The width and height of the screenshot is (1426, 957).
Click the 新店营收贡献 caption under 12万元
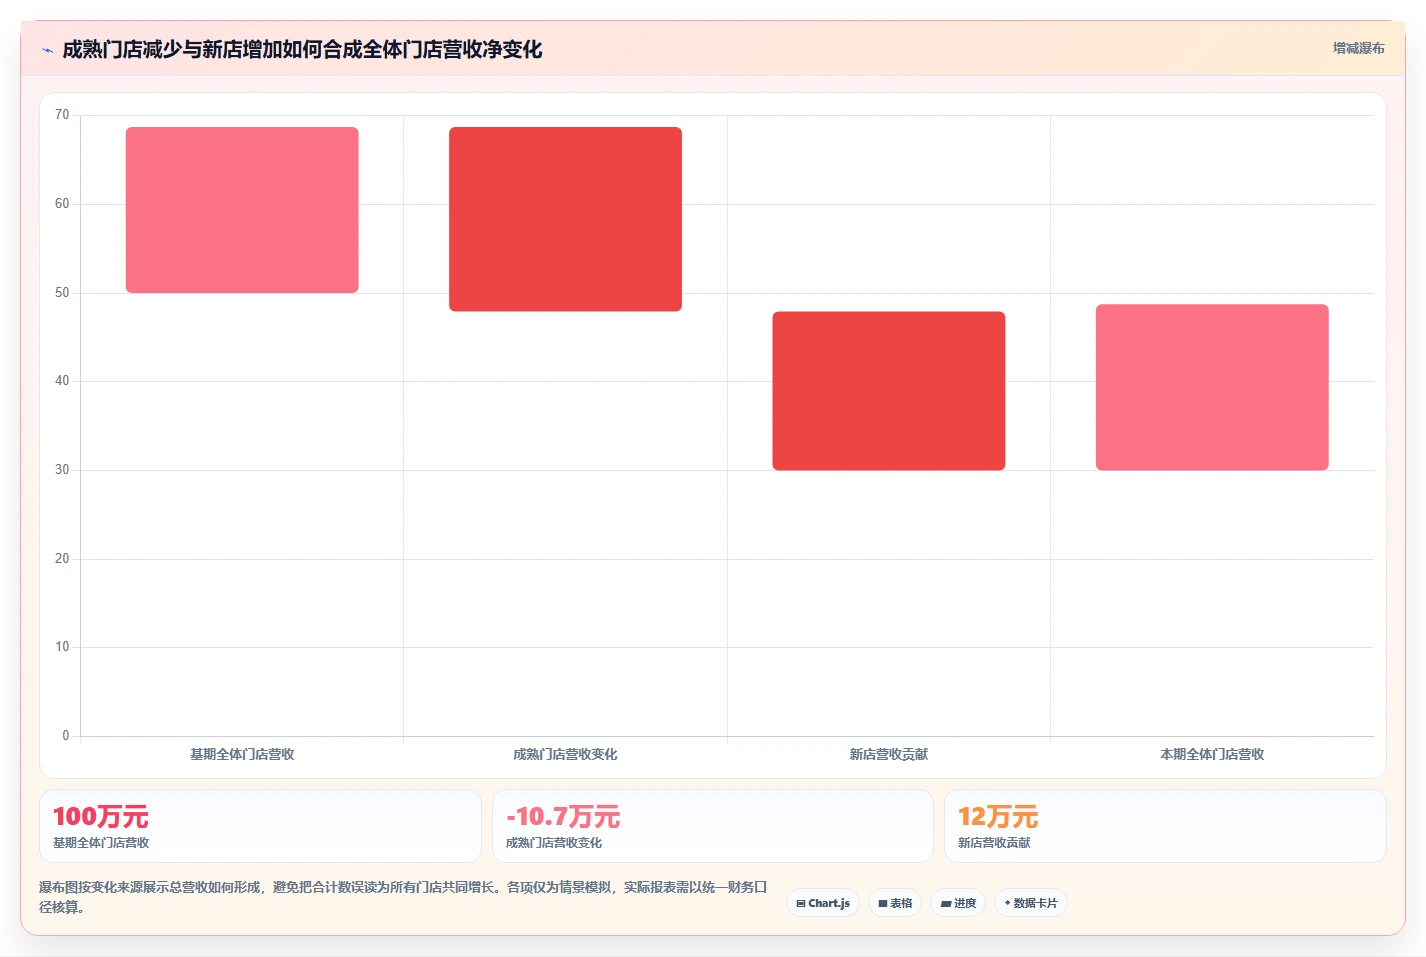994,843
